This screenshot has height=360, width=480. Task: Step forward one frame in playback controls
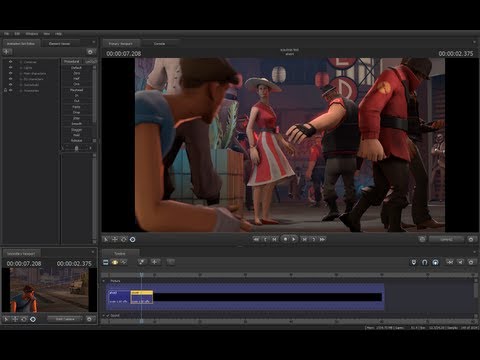pos(304,239)
